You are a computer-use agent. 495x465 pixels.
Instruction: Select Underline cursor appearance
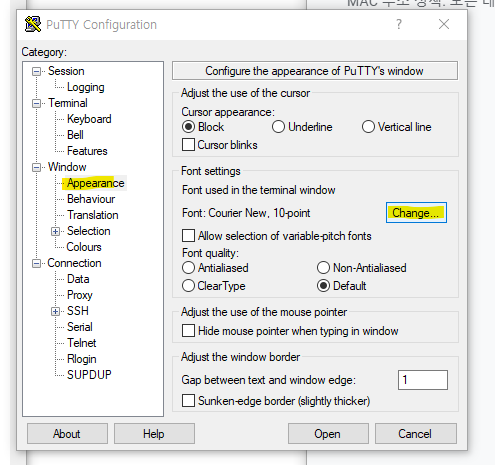[278, 127]
